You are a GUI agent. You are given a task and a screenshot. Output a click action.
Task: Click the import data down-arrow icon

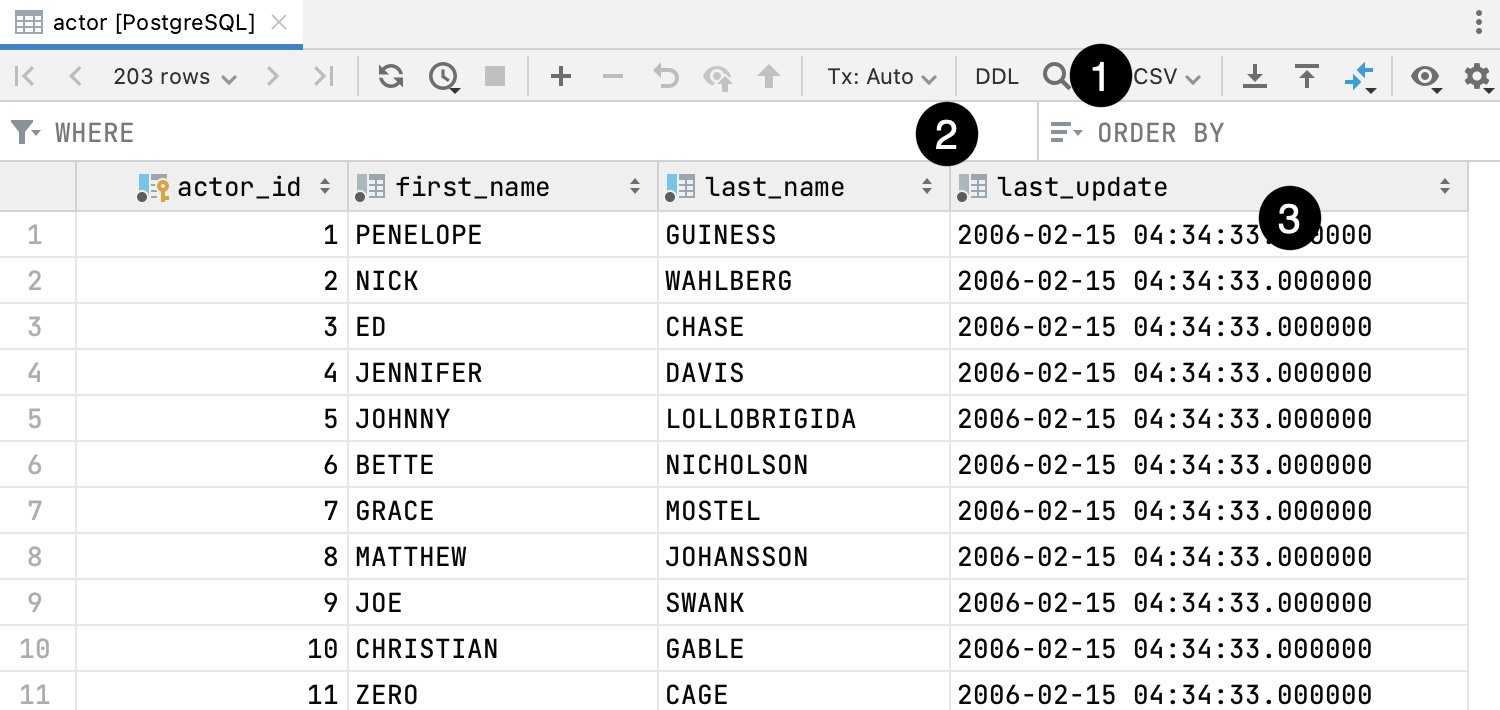click(x=1306, y=75)
